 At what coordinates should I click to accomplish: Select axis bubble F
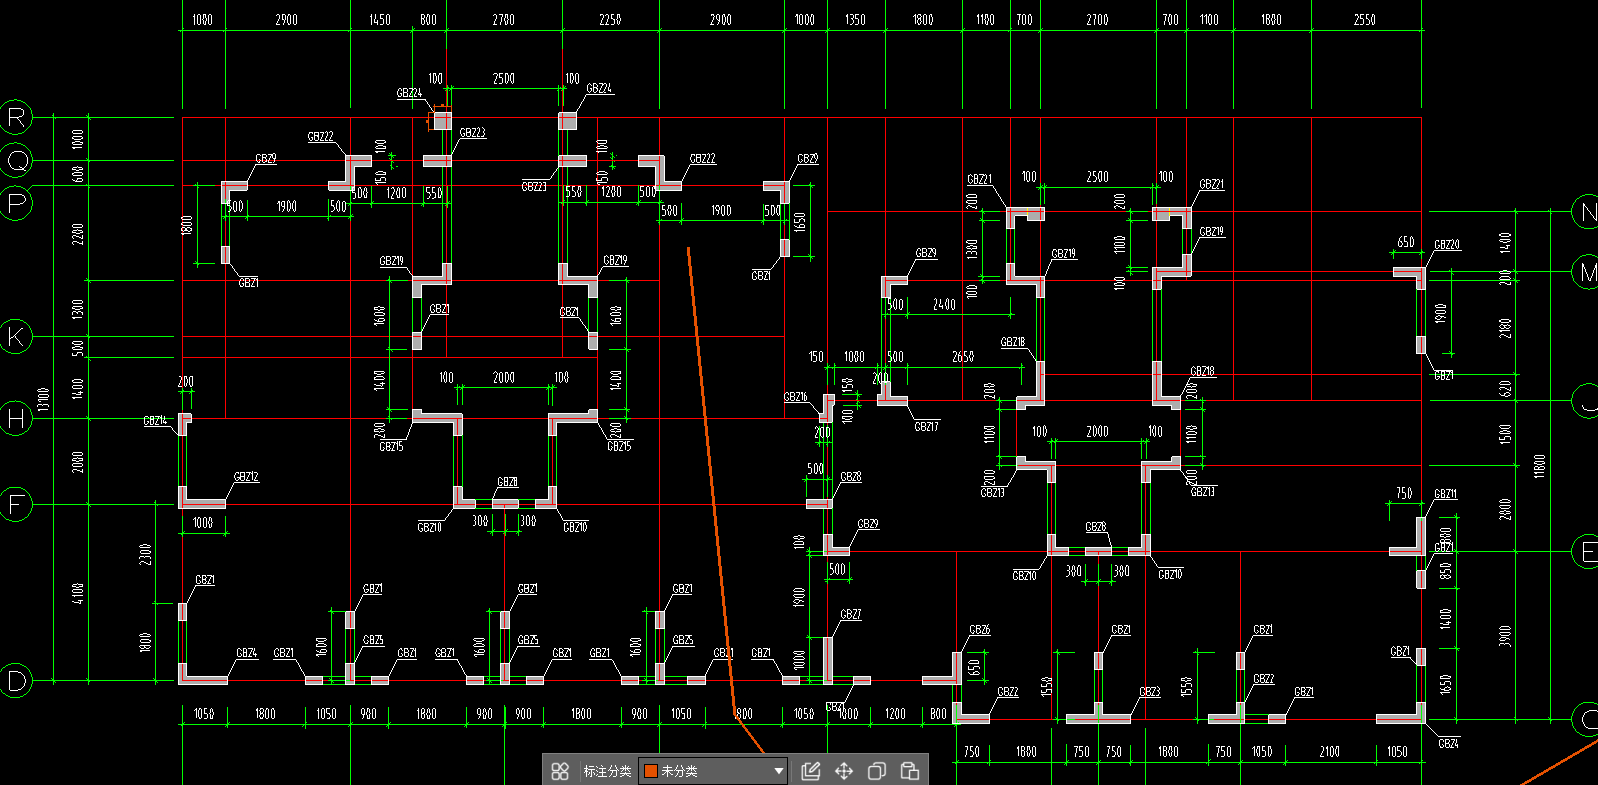[16, 504]
